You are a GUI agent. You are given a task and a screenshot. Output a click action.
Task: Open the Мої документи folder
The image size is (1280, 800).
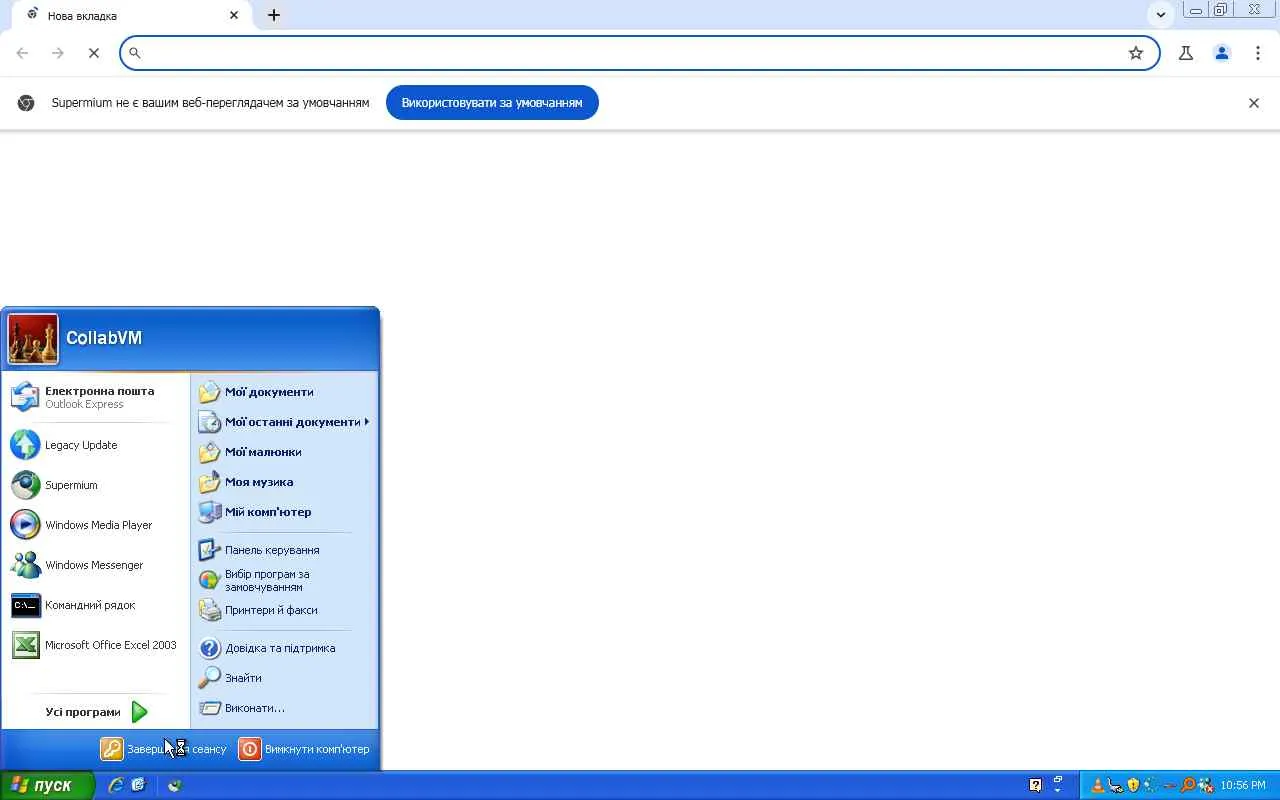tap(284, 392)
